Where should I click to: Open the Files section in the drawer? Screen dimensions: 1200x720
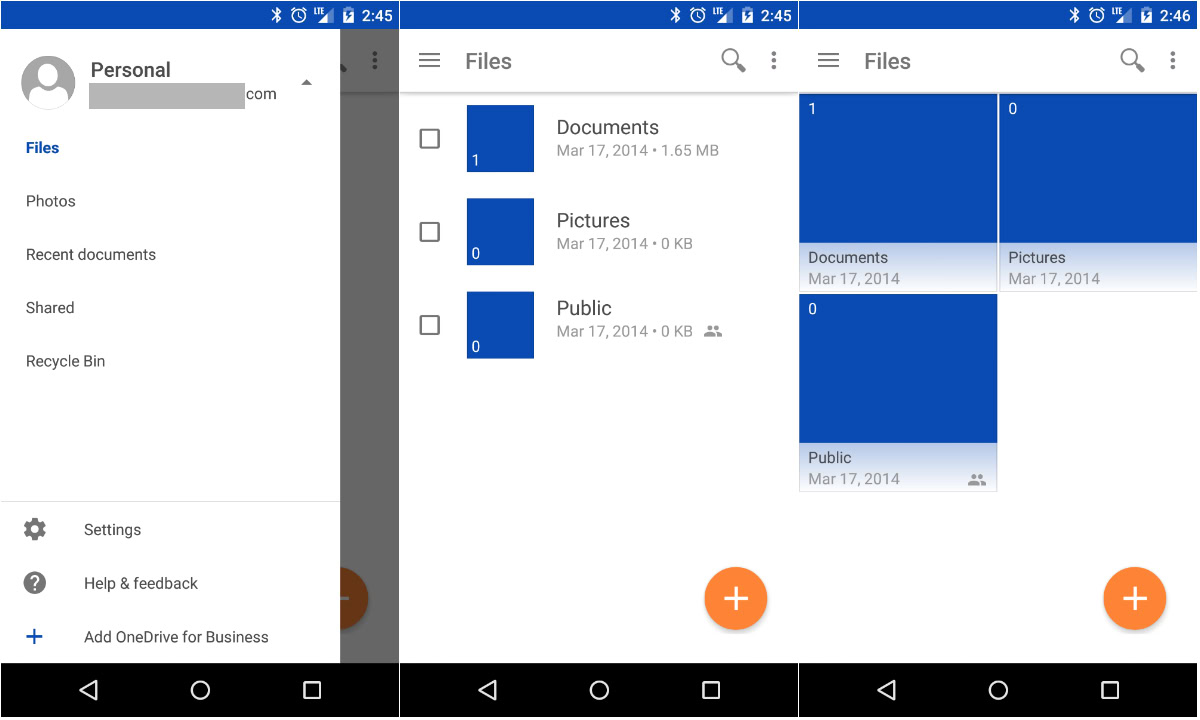[x=43, y=148]
